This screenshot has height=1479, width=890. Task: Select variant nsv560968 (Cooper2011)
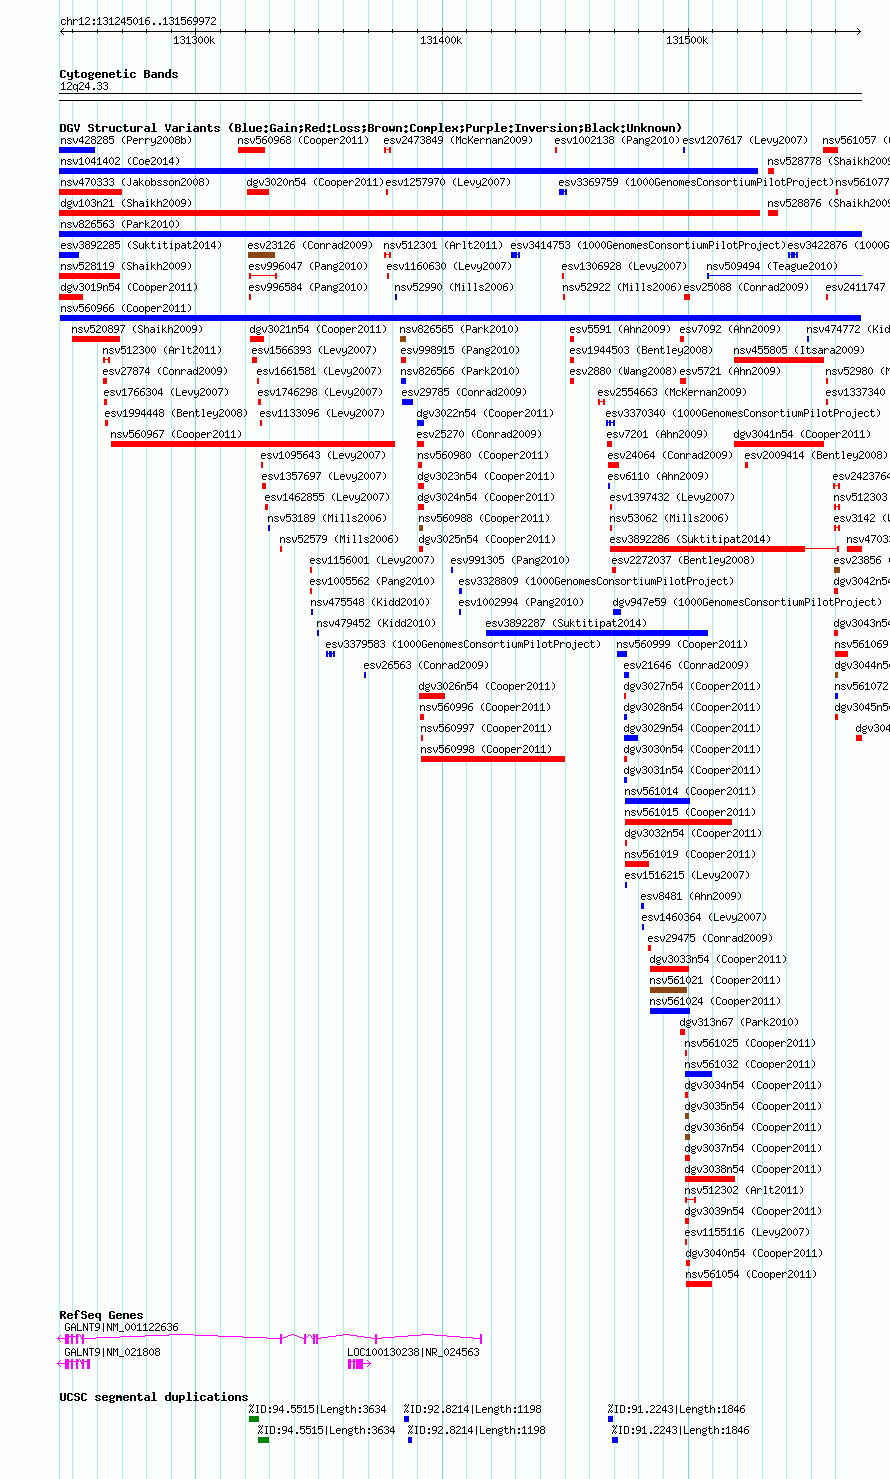coord(303,141)
